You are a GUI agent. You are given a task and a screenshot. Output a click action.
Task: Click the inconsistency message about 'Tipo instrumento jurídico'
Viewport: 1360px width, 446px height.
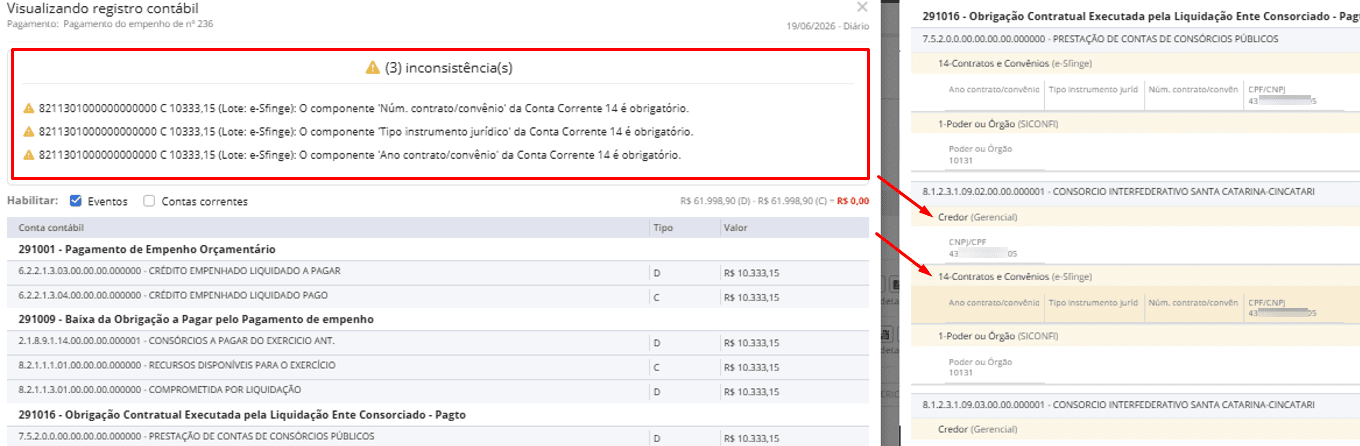click(x=366, y=132)
